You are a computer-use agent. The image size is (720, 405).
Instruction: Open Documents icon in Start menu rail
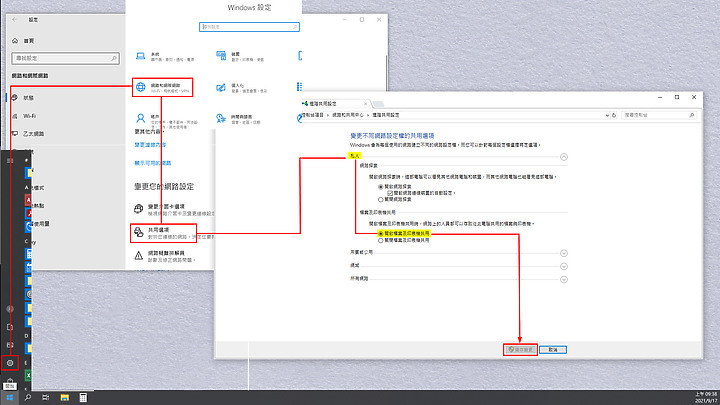point(10,326)
